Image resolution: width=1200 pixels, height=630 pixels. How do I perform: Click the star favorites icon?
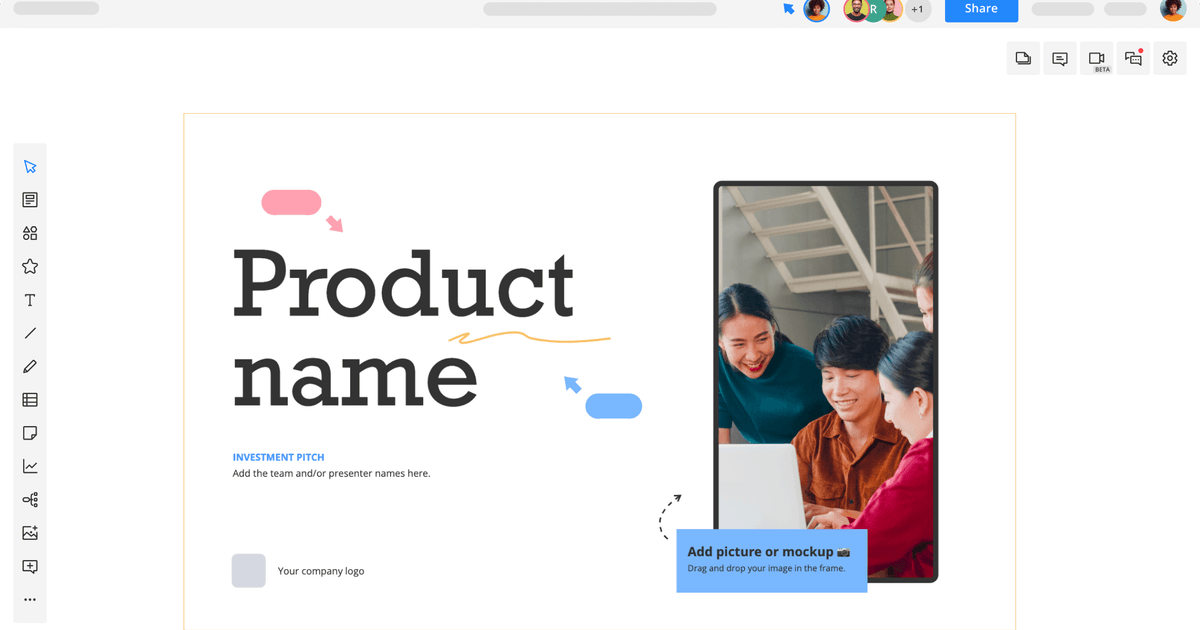[30, 267]
